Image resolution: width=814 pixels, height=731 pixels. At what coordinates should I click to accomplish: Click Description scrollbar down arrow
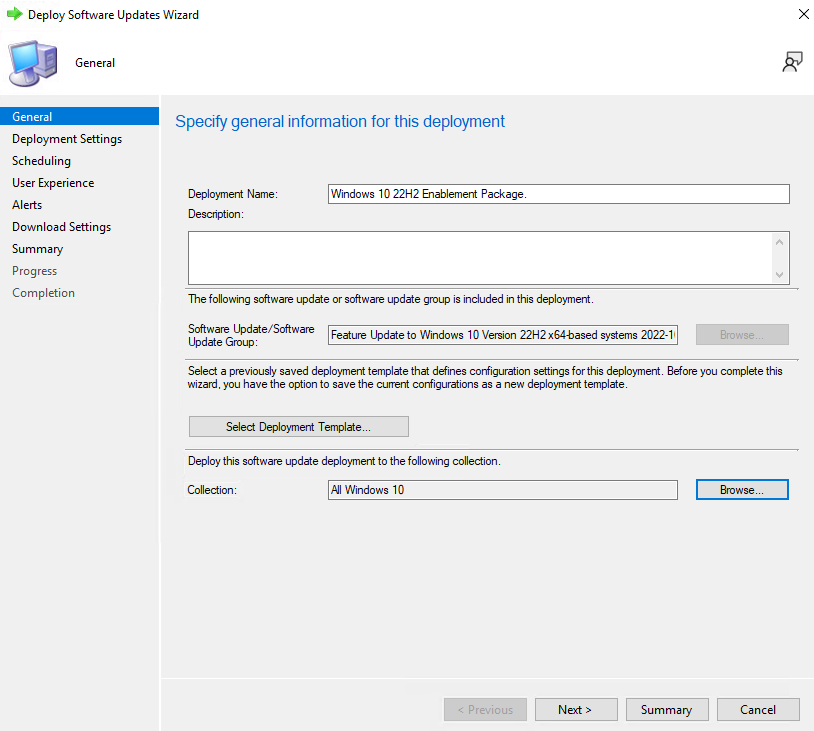[x=779, y=275]
